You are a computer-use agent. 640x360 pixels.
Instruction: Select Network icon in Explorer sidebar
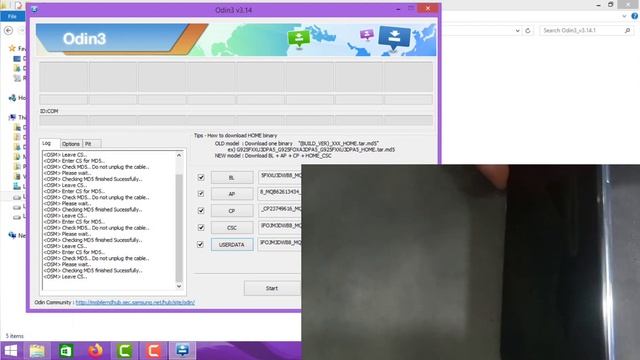pos(12,236)
